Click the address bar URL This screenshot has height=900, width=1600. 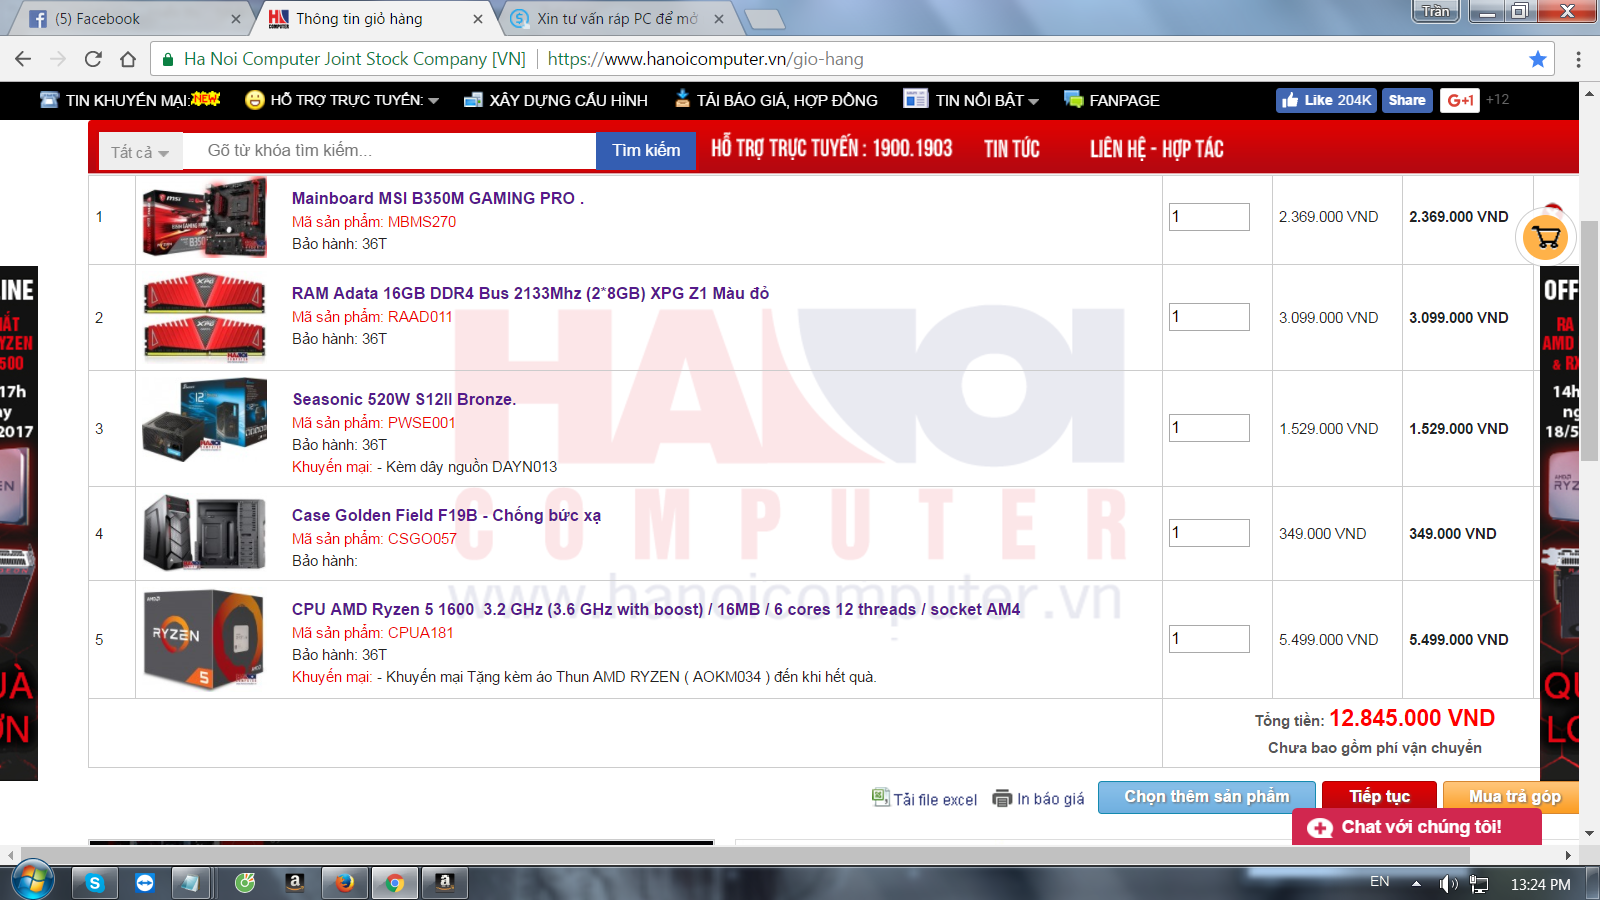point(705,59)
